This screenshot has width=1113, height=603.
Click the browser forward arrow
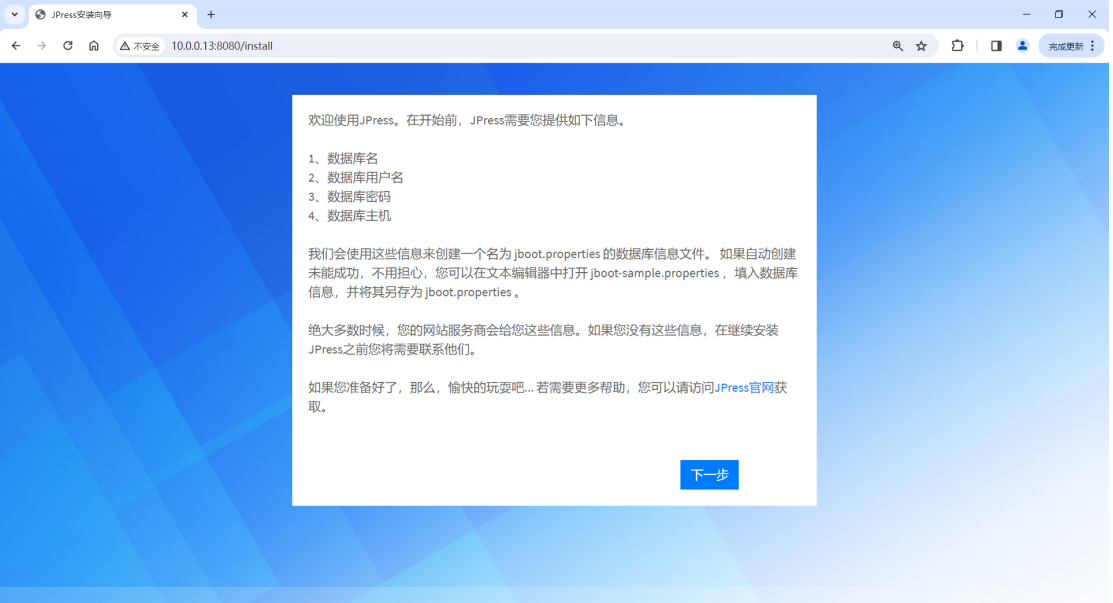[x=42, y=46]
